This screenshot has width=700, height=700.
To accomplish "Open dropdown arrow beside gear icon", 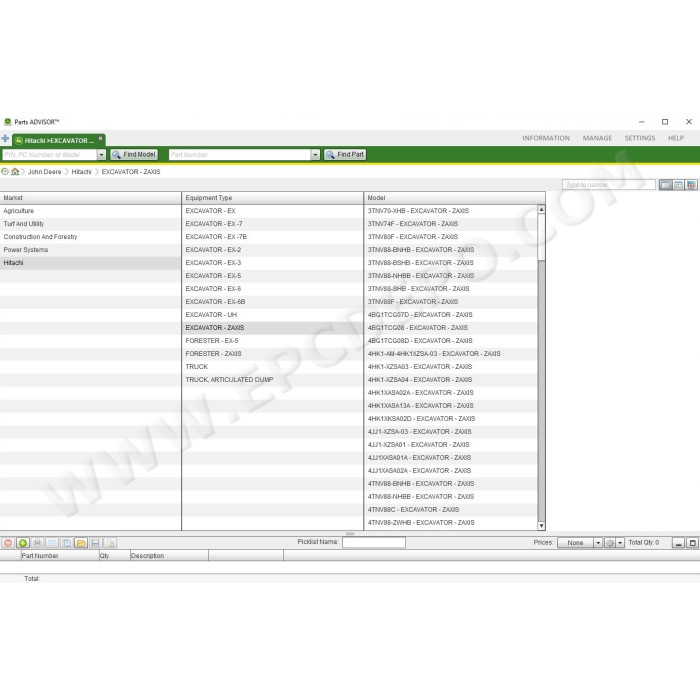I will [x=620, y=543].
